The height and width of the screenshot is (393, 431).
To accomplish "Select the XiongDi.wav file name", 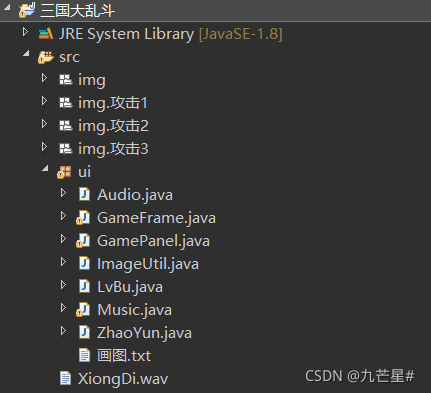I will [x=123, y=379].
